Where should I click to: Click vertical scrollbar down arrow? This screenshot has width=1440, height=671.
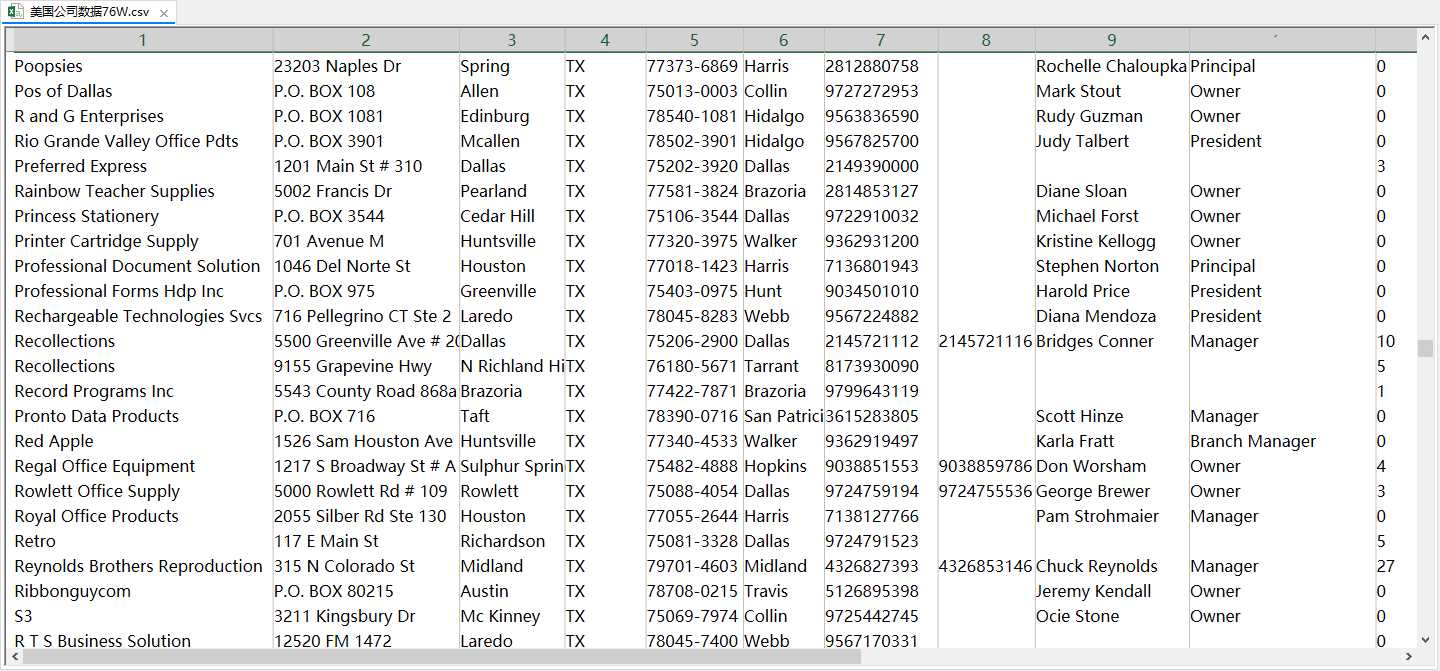(1425, 640)
